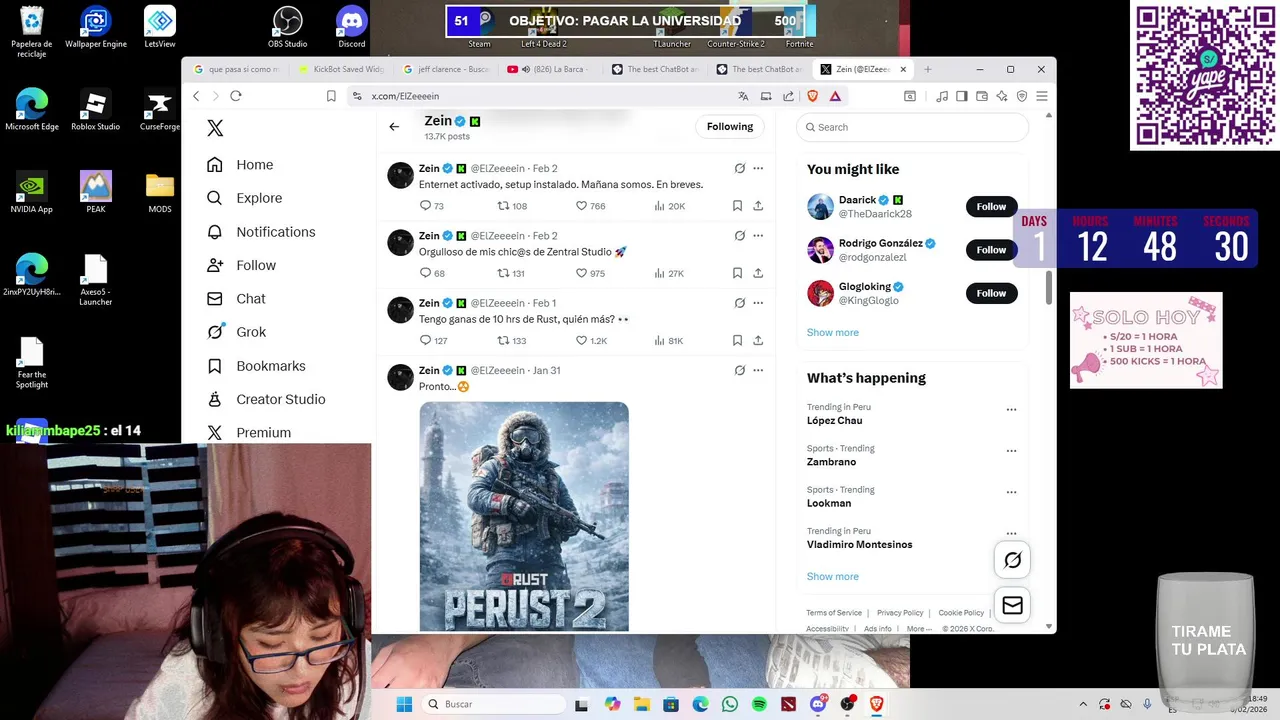Screen dimensions: 1280x720
Task: Open more options for López Chau trend
Action: click(1011, 410)
